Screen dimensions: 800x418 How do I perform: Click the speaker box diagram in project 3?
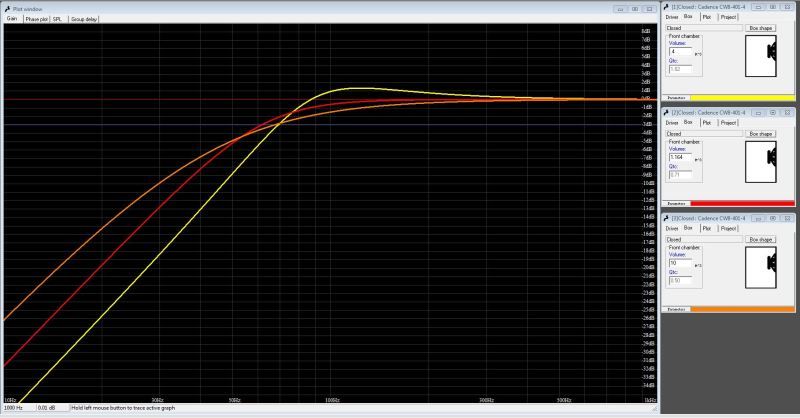pos(768,264)
